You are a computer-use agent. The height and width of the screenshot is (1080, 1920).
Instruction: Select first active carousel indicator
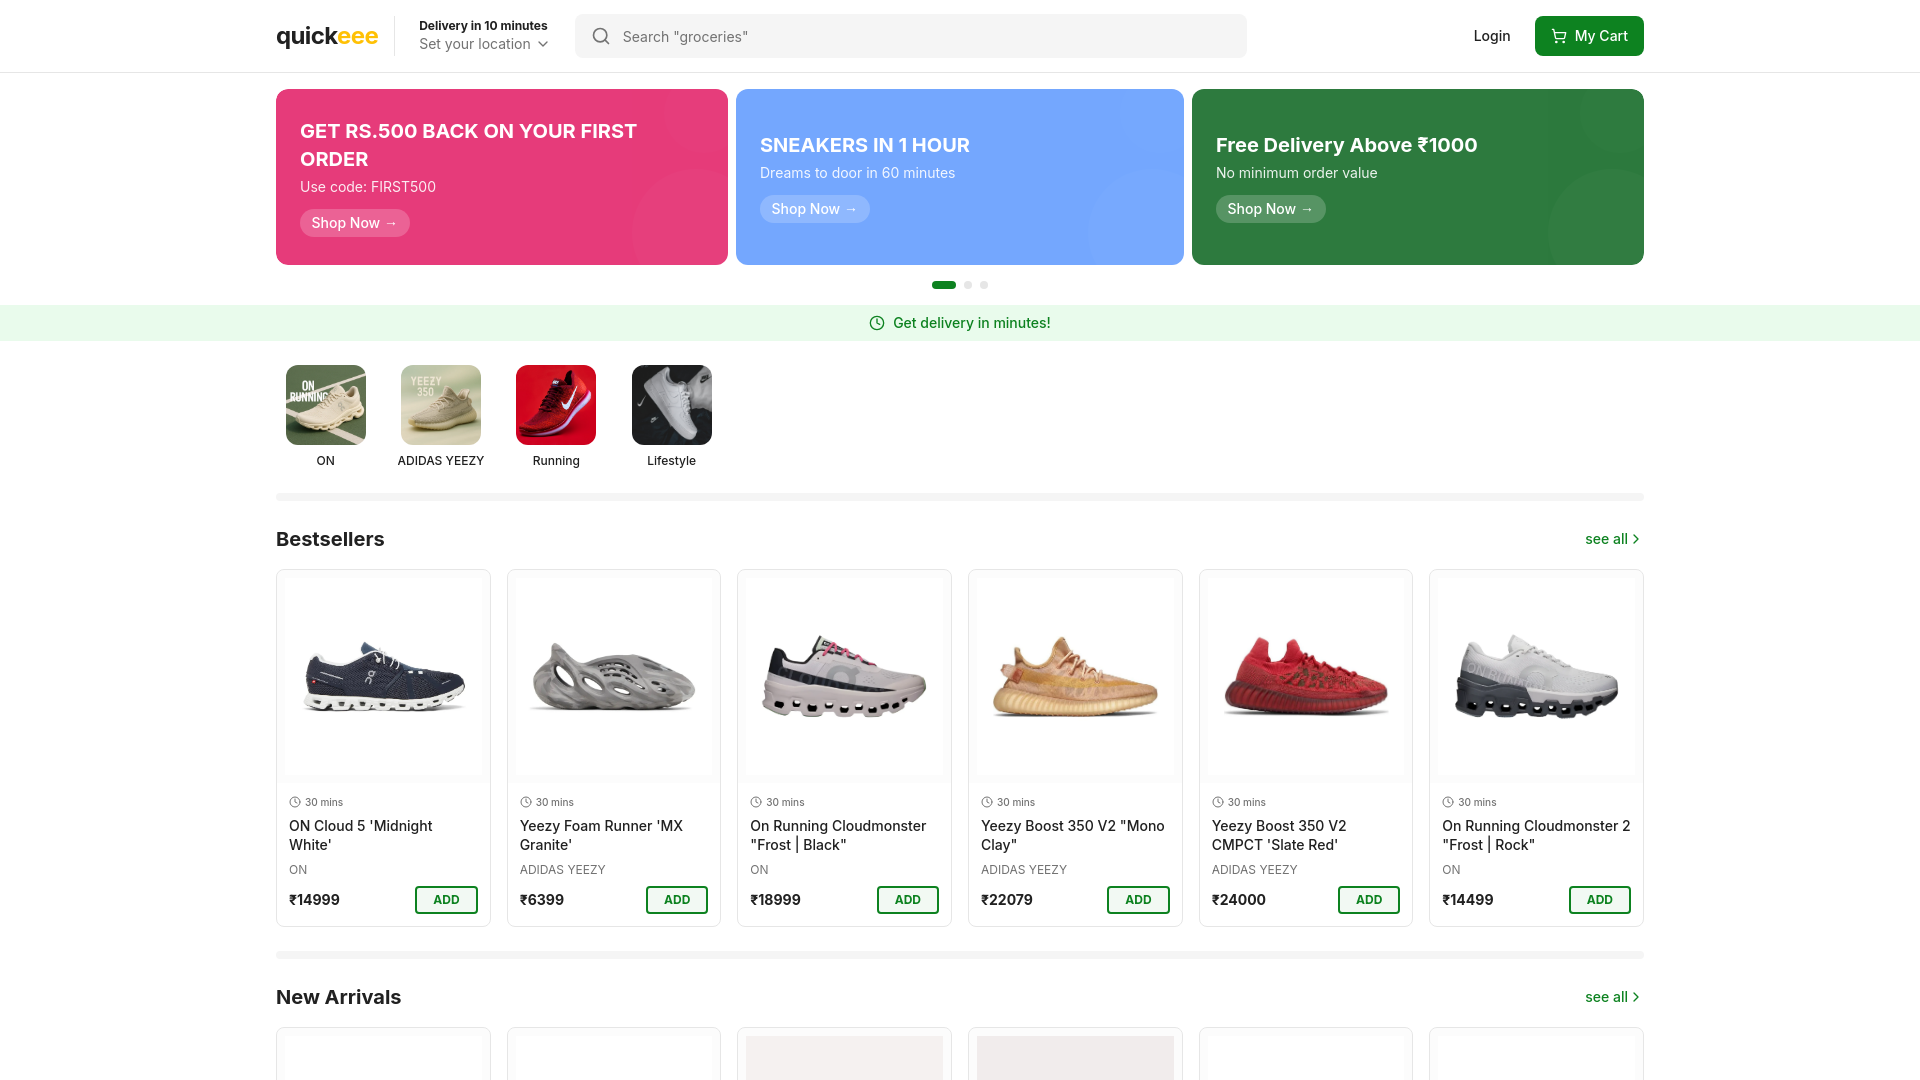click(x=943, y=285)
